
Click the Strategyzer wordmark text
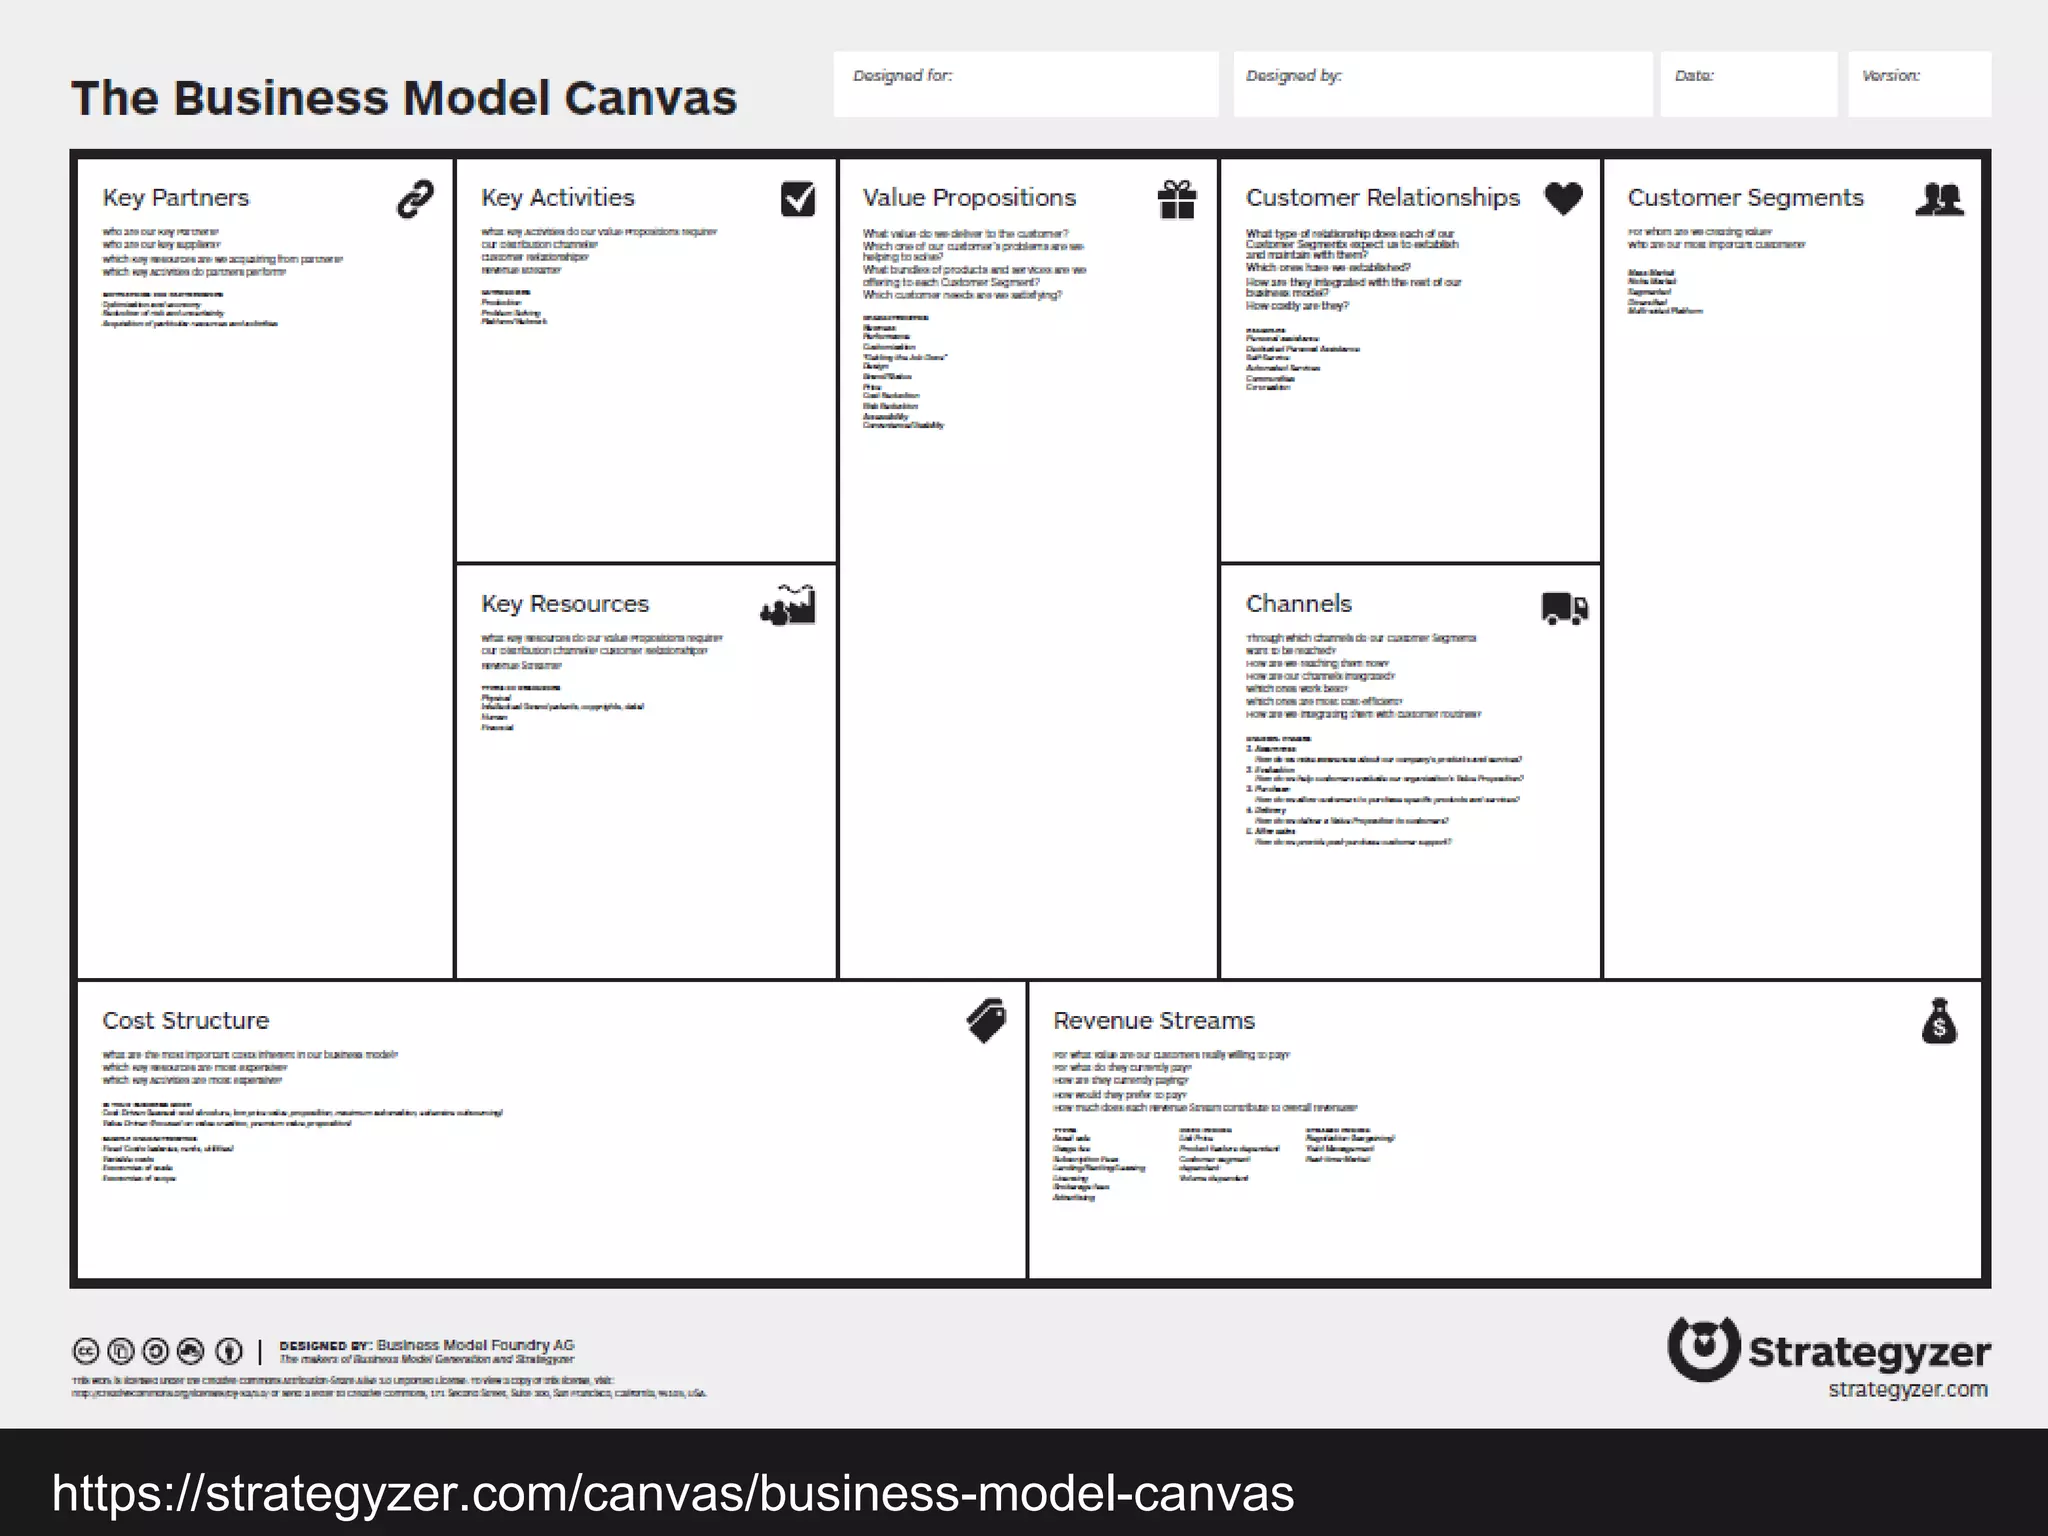1869,1352
